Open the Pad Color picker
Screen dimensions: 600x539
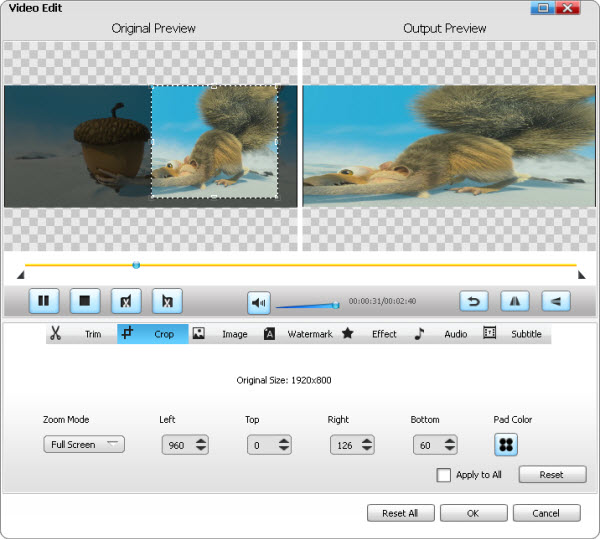506,445
